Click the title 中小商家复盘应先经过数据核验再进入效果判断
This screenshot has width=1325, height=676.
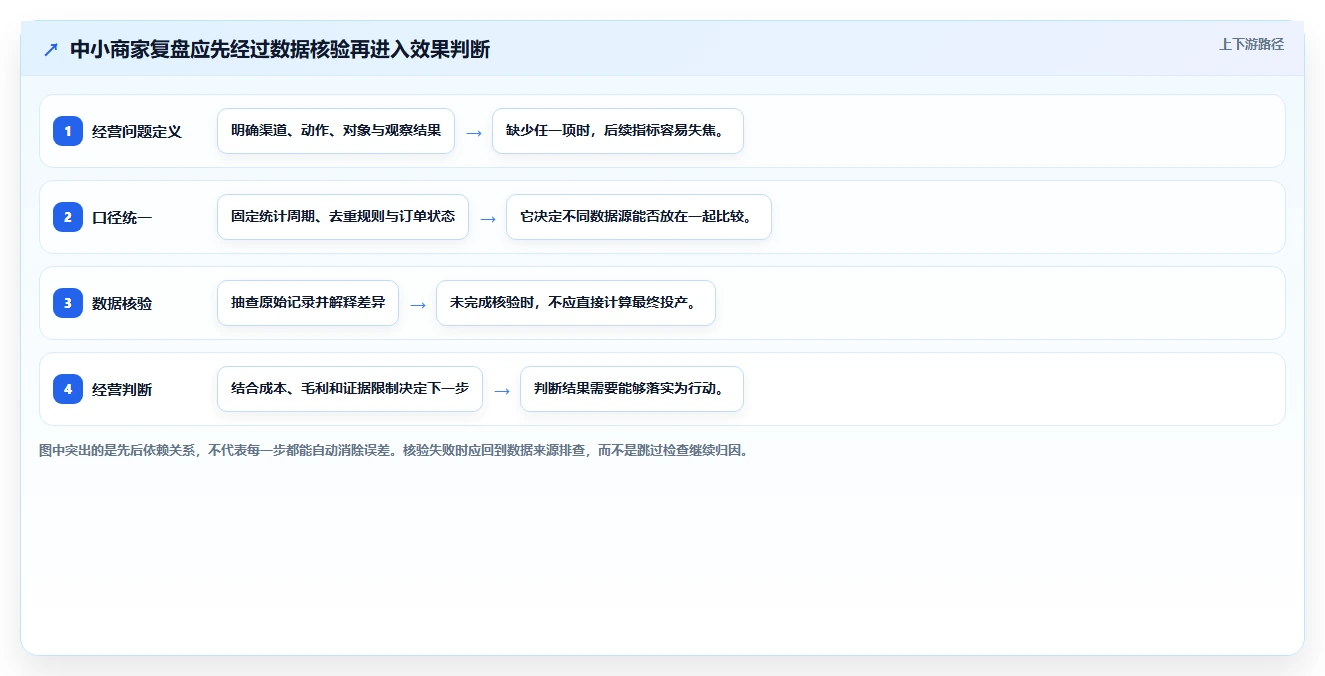[x=280, y=50]
